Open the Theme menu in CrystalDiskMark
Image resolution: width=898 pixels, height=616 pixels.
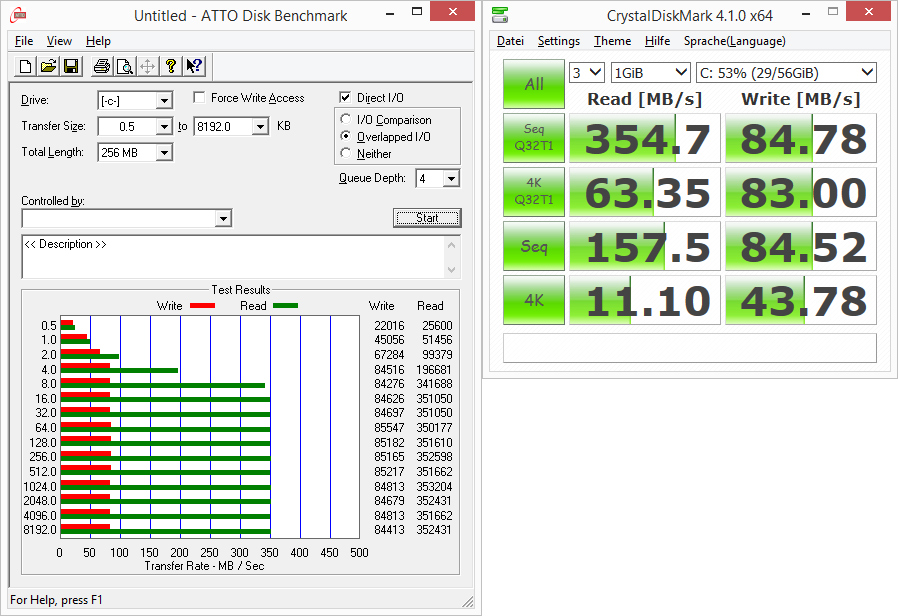click(x=612, y=41)
